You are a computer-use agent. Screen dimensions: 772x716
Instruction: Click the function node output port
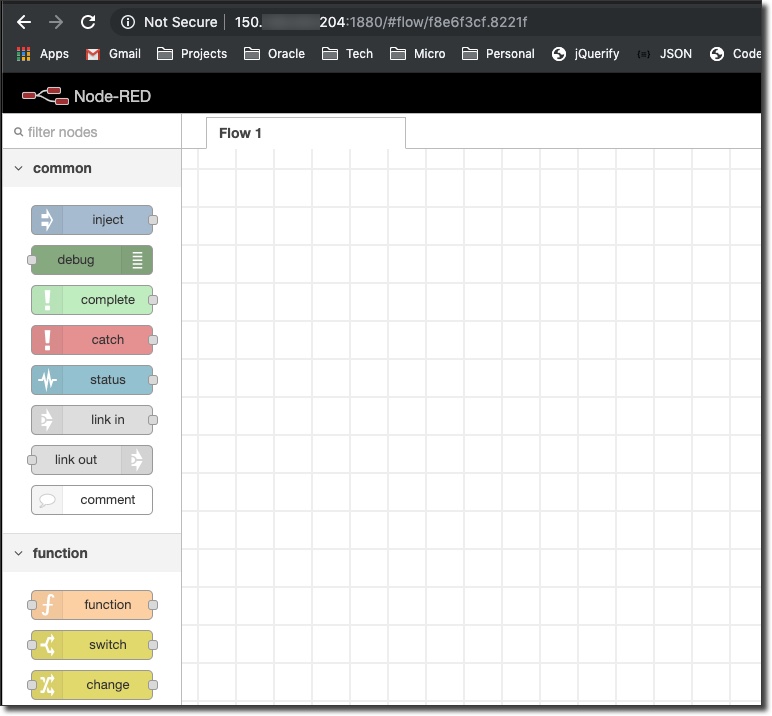coord(153,605)
